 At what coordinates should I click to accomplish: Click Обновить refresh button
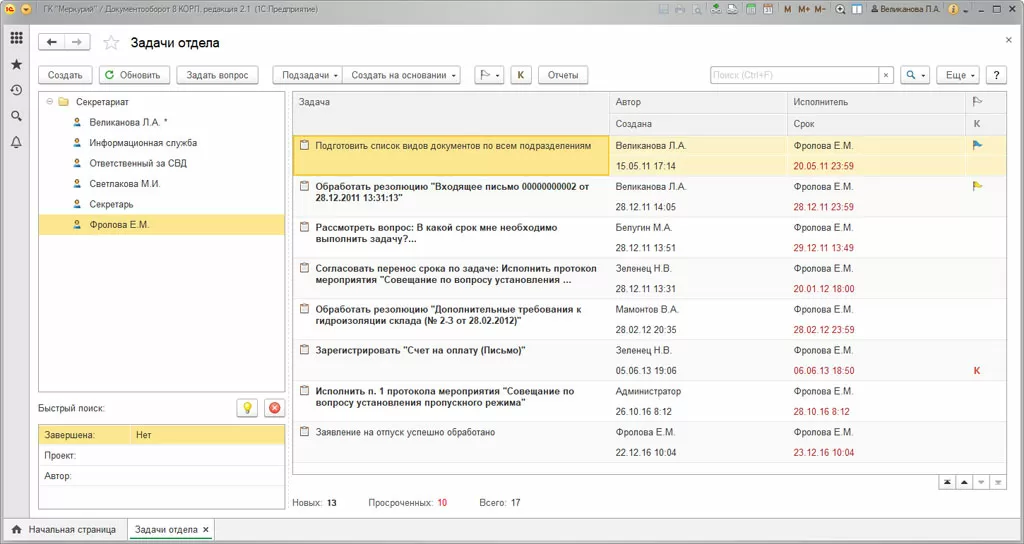135,75
